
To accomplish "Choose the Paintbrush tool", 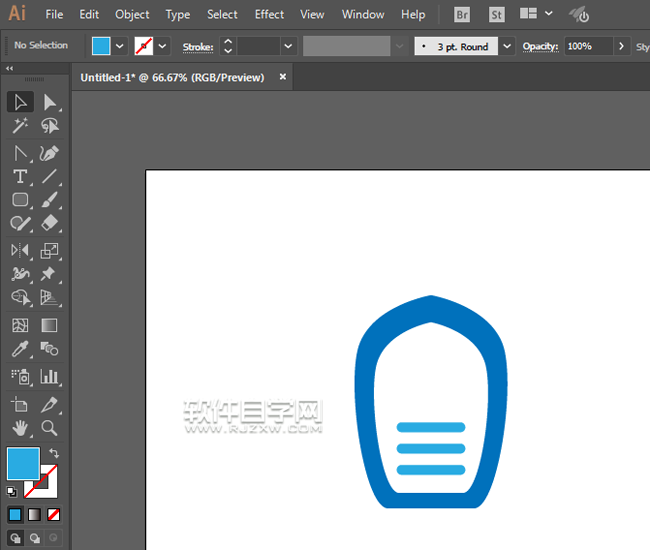I will click(x=49, y=200).
